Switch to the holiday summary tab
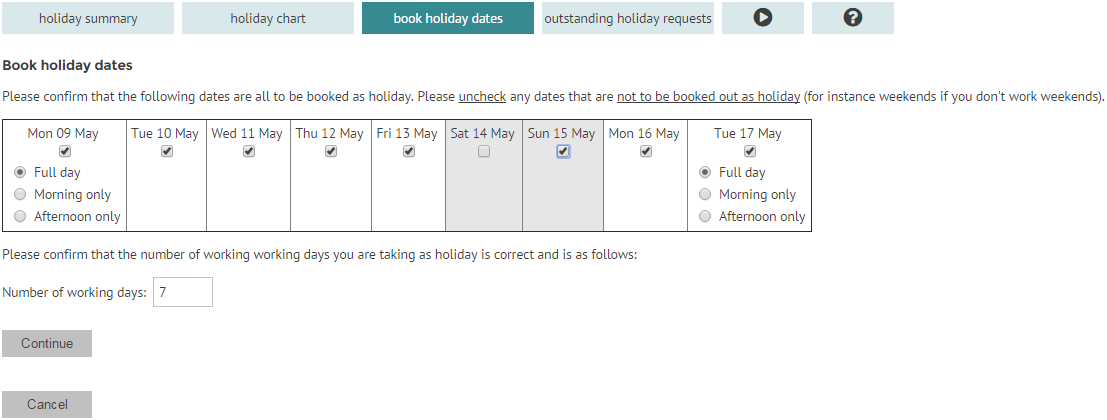Image resolution: width=1107 pixels, height=420 pixels. pyautogui.click(x=88, y=18)
